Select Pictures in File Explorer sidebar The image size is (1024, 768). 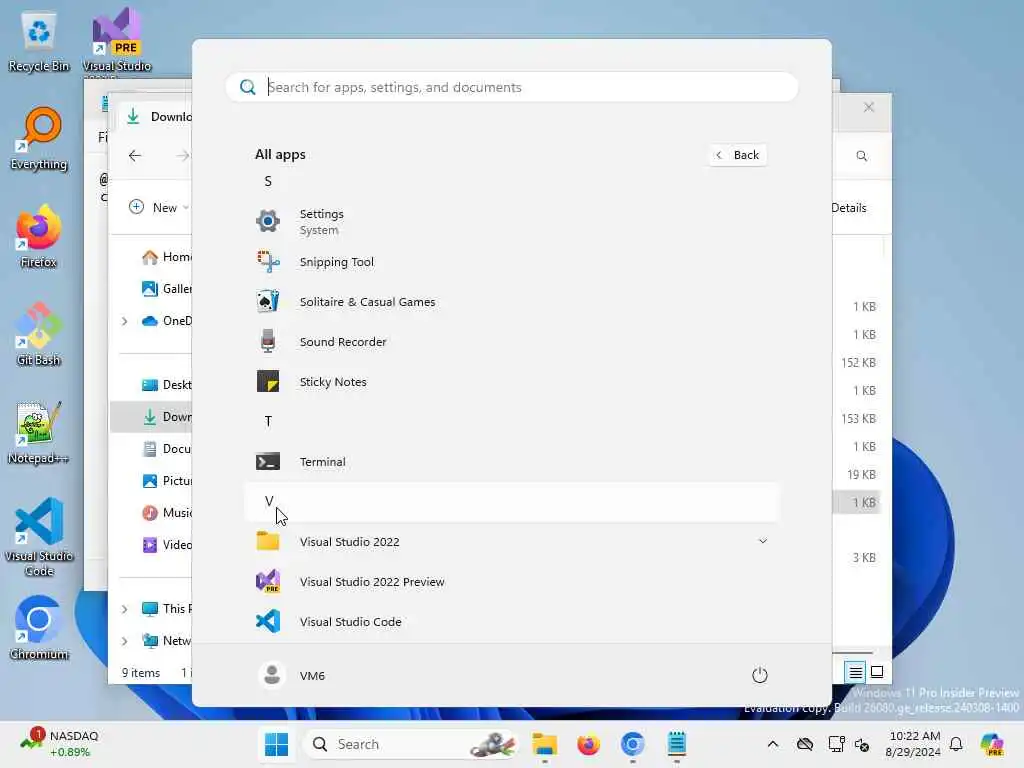click(x=167, y=481)
